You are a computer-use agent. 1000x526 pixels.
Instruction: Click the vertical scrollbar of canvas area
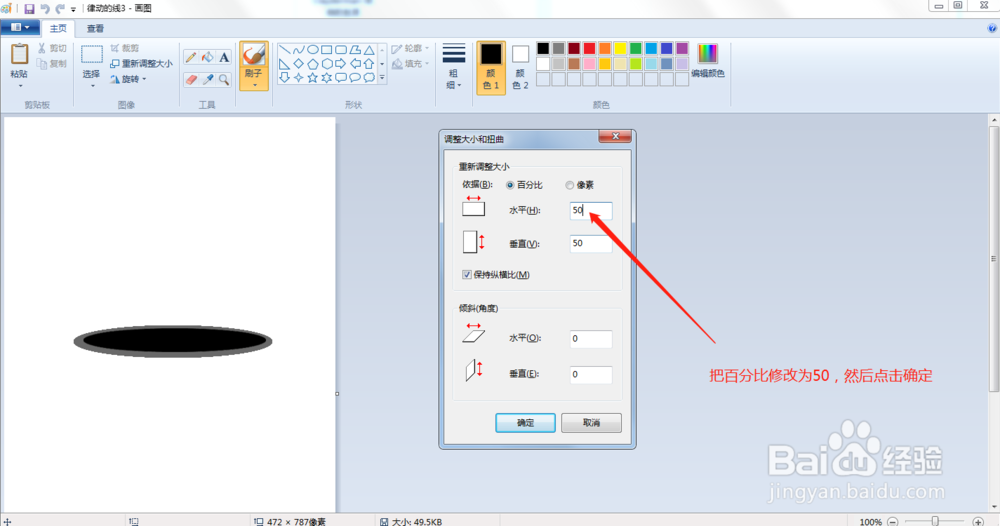[994, 258]
